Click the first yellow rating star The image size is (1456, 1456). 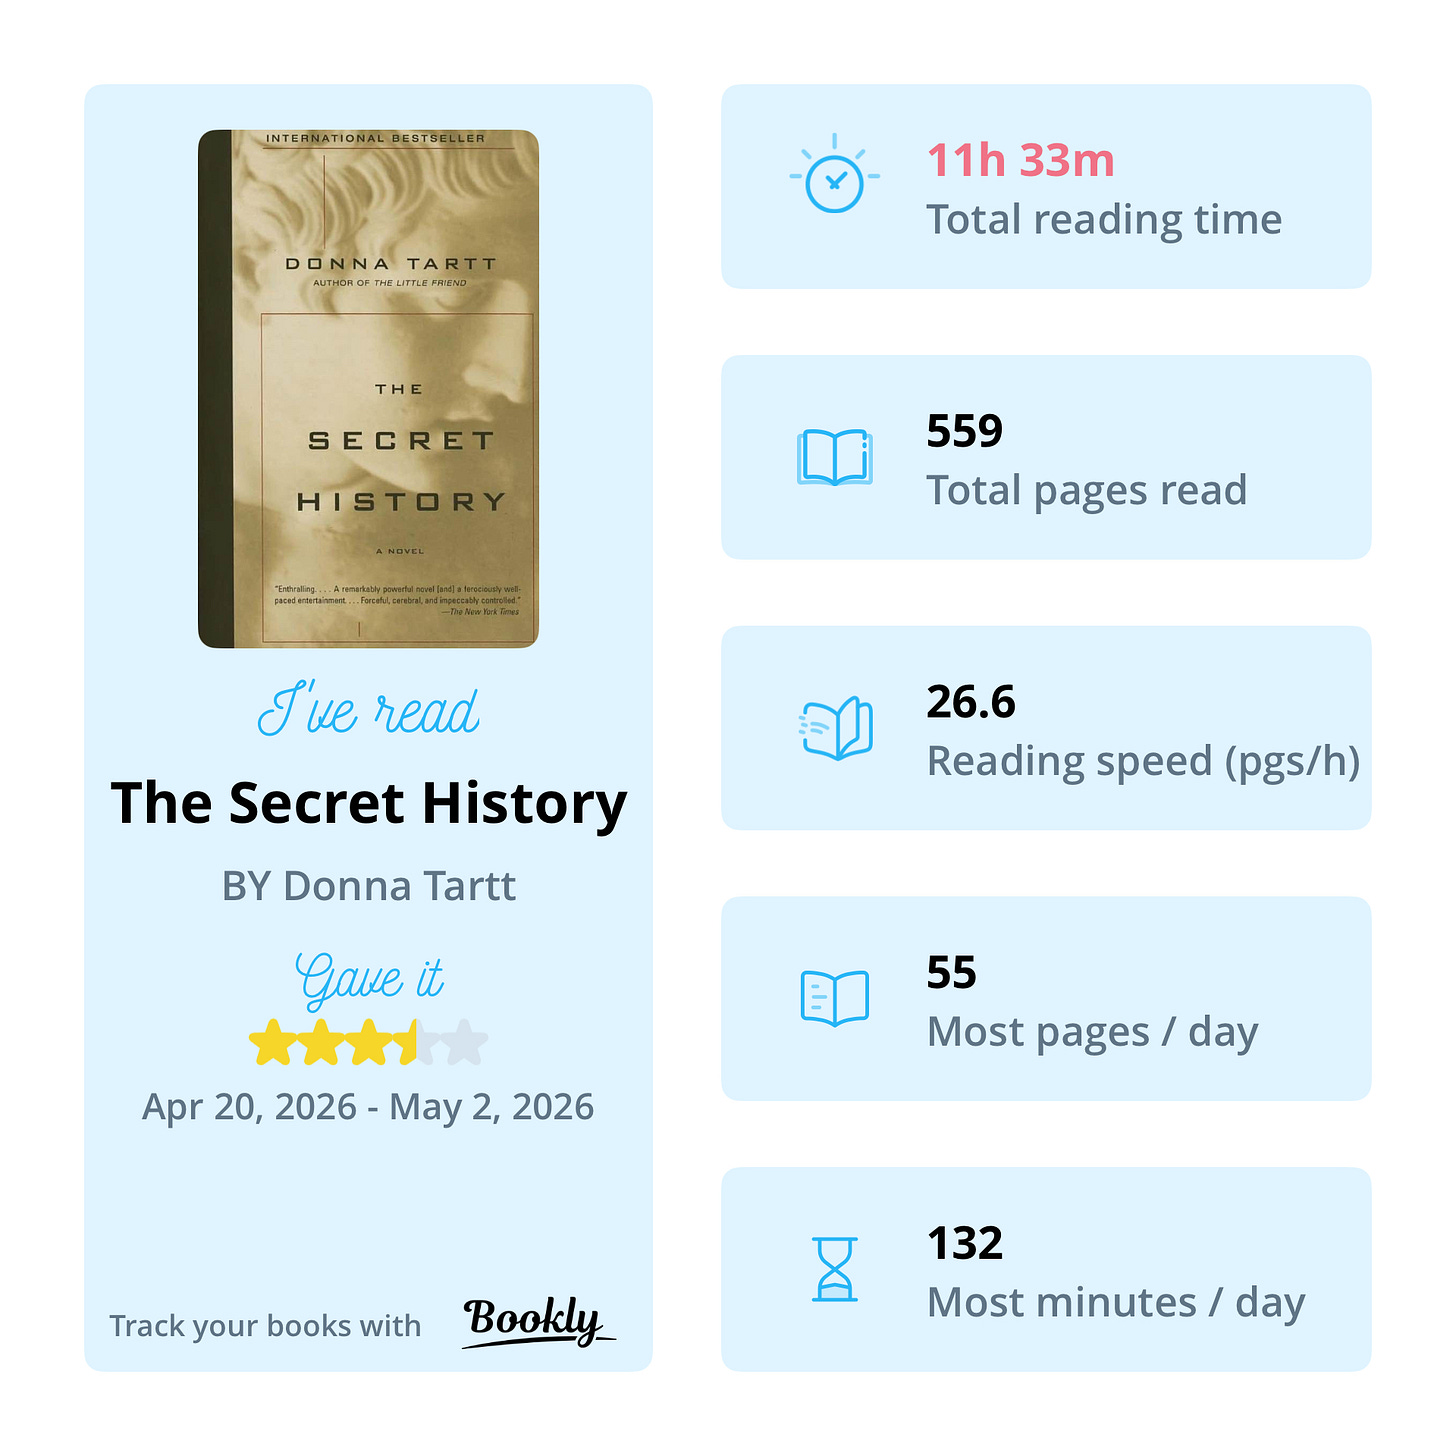(x=270, y=1043)
